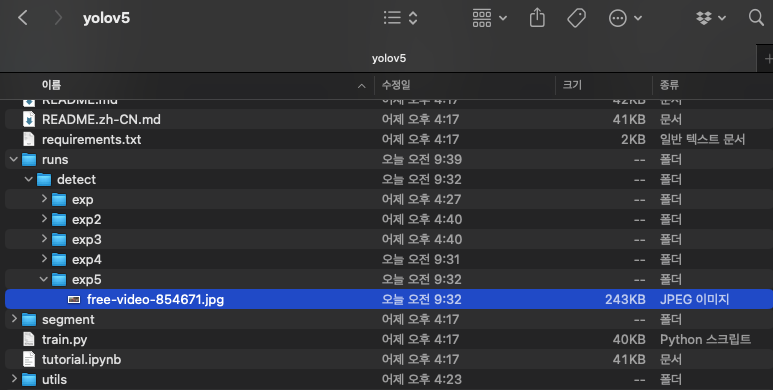Click the 어제 오후 4:23 date cell
This screenshot has height=390, width=773.
click(x=422, y=380)
